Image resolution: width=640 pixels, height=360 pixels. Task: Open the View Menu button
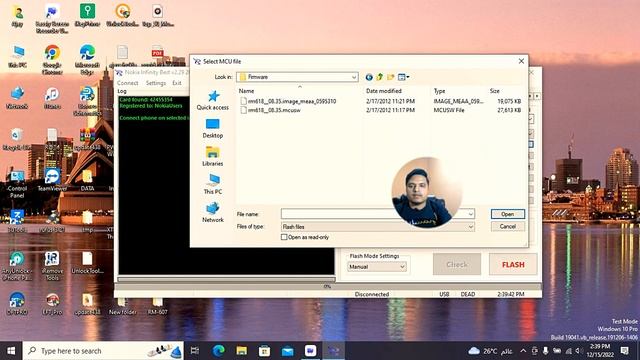403,77
